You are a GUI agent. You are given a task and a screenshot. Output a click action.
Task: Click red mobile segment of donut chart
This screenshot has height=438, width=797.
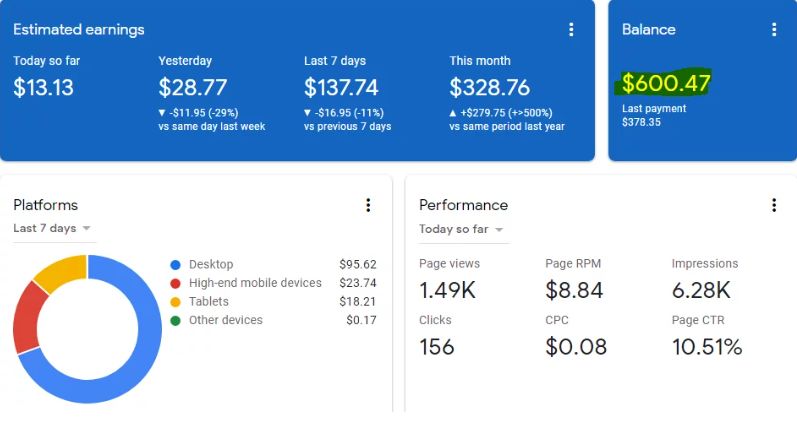(x=27, y=318)
